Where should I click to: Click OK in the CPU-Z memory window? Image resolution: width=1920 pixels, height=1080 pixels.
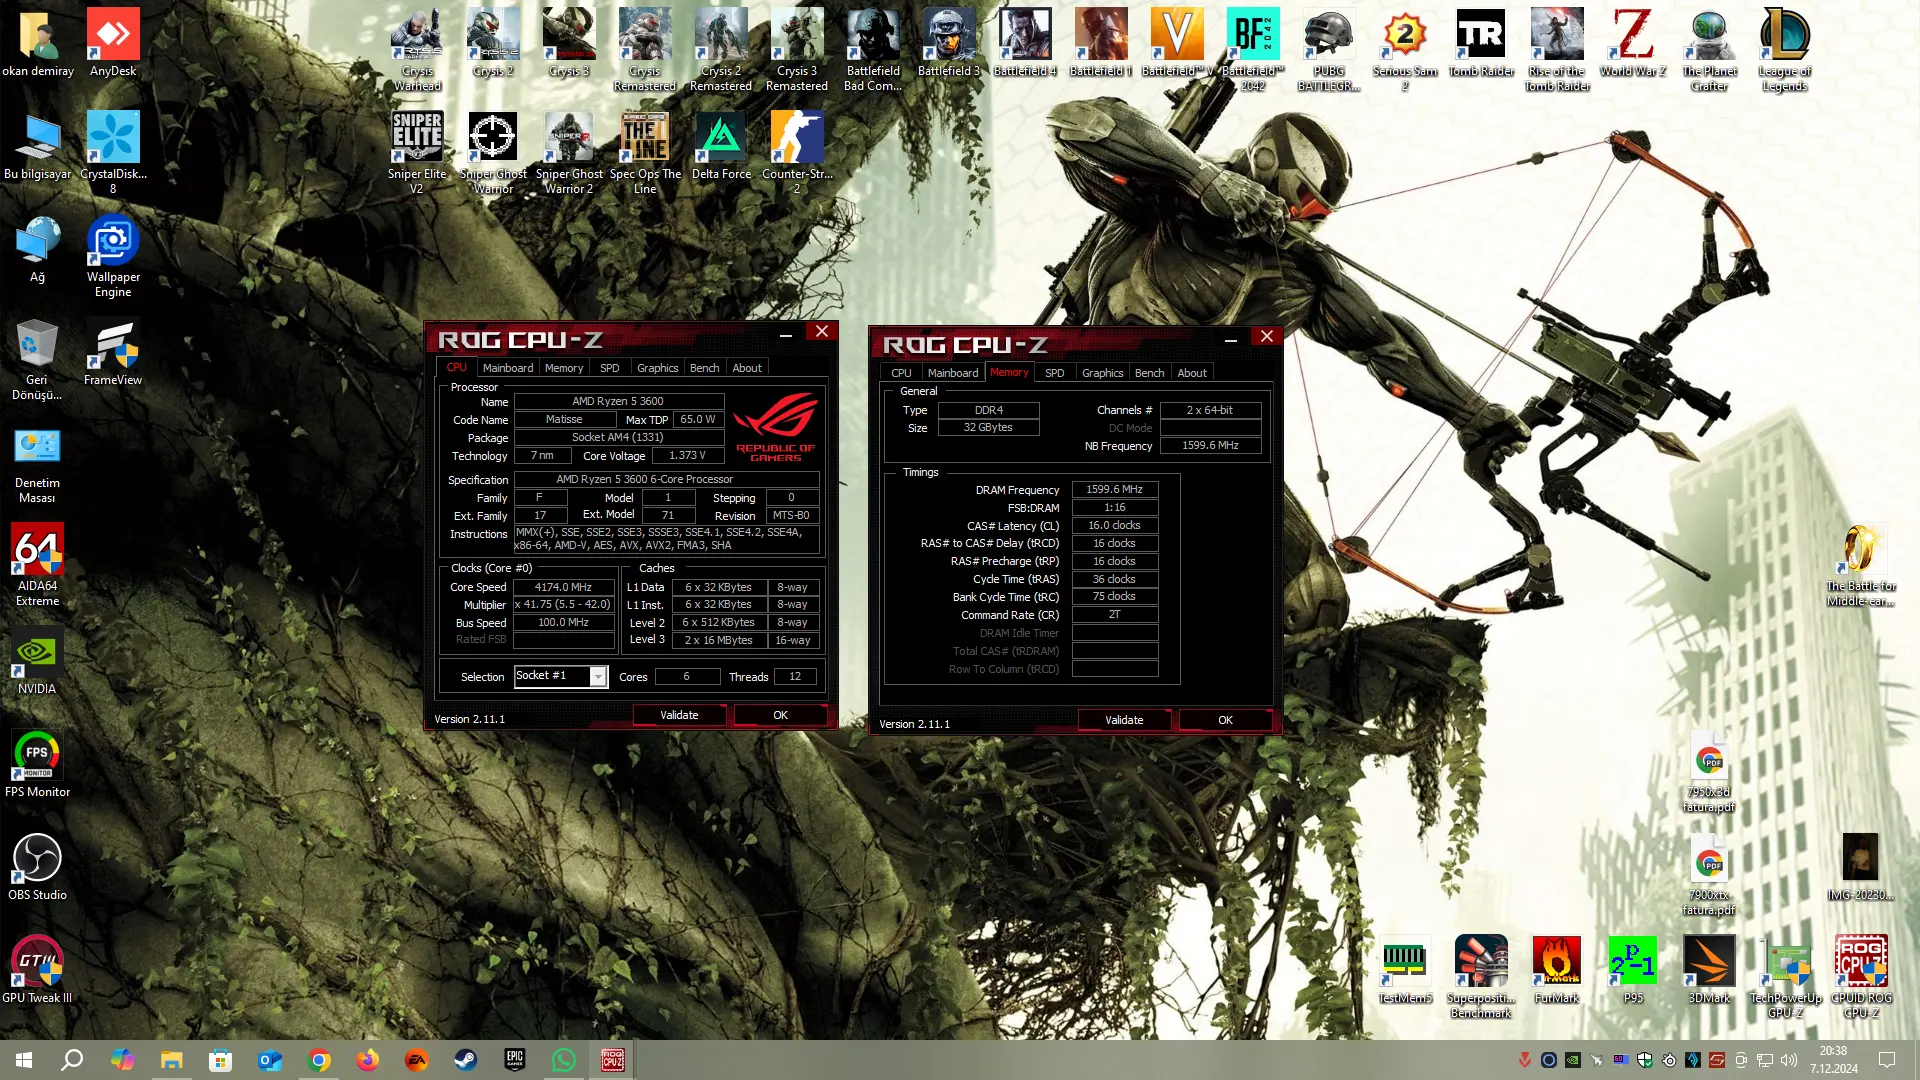point(1226,720)
